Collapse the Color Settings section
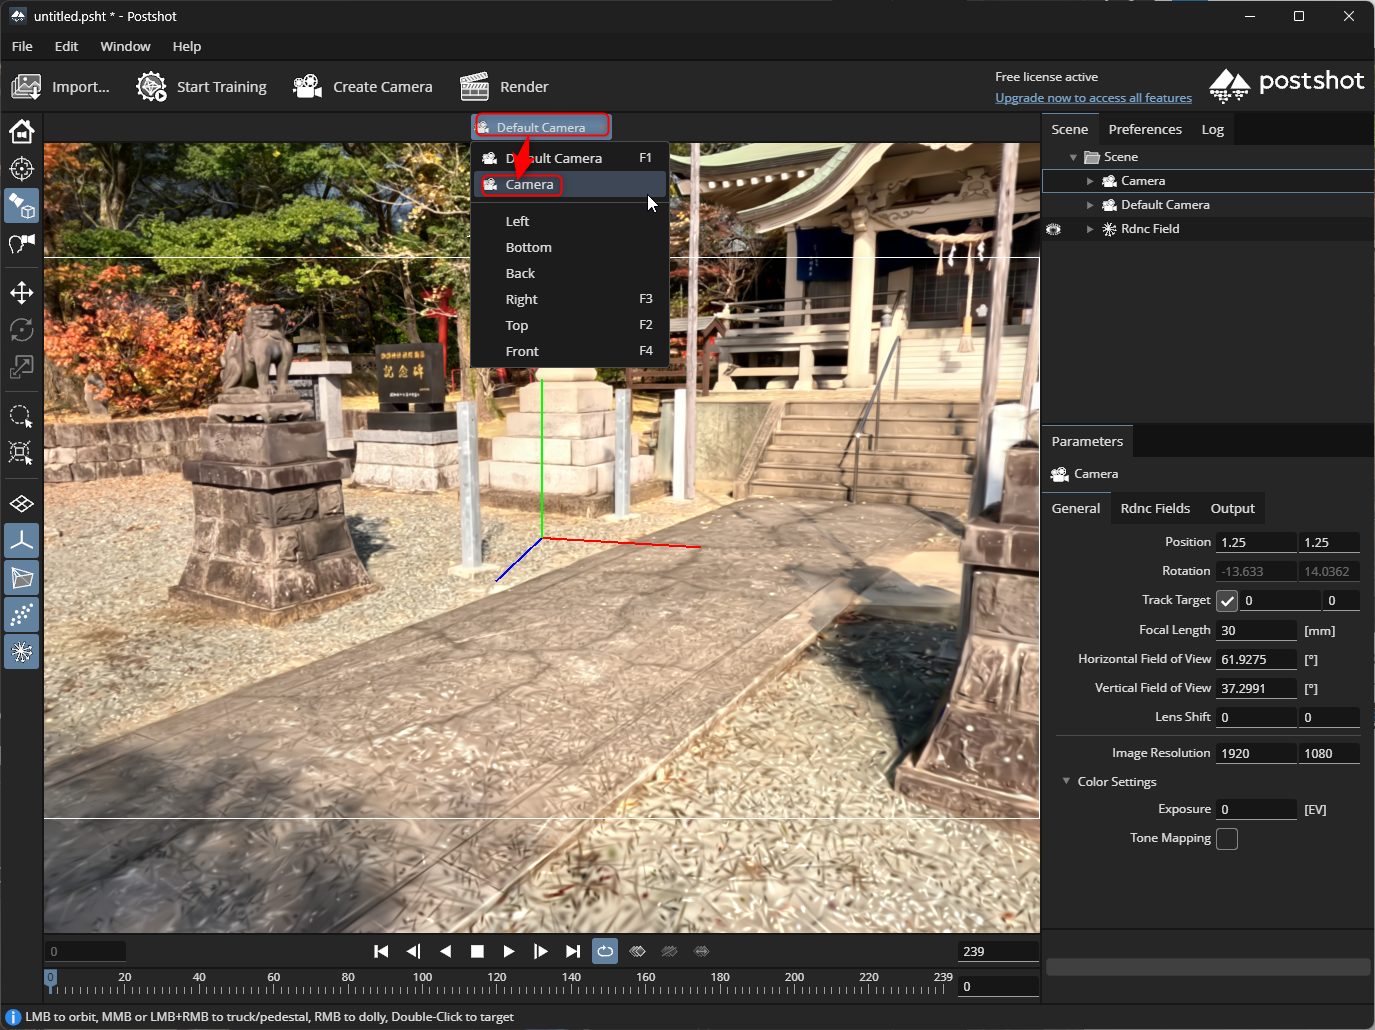Screen dimensions: 1375x1030 click(x=1066, y=781)
